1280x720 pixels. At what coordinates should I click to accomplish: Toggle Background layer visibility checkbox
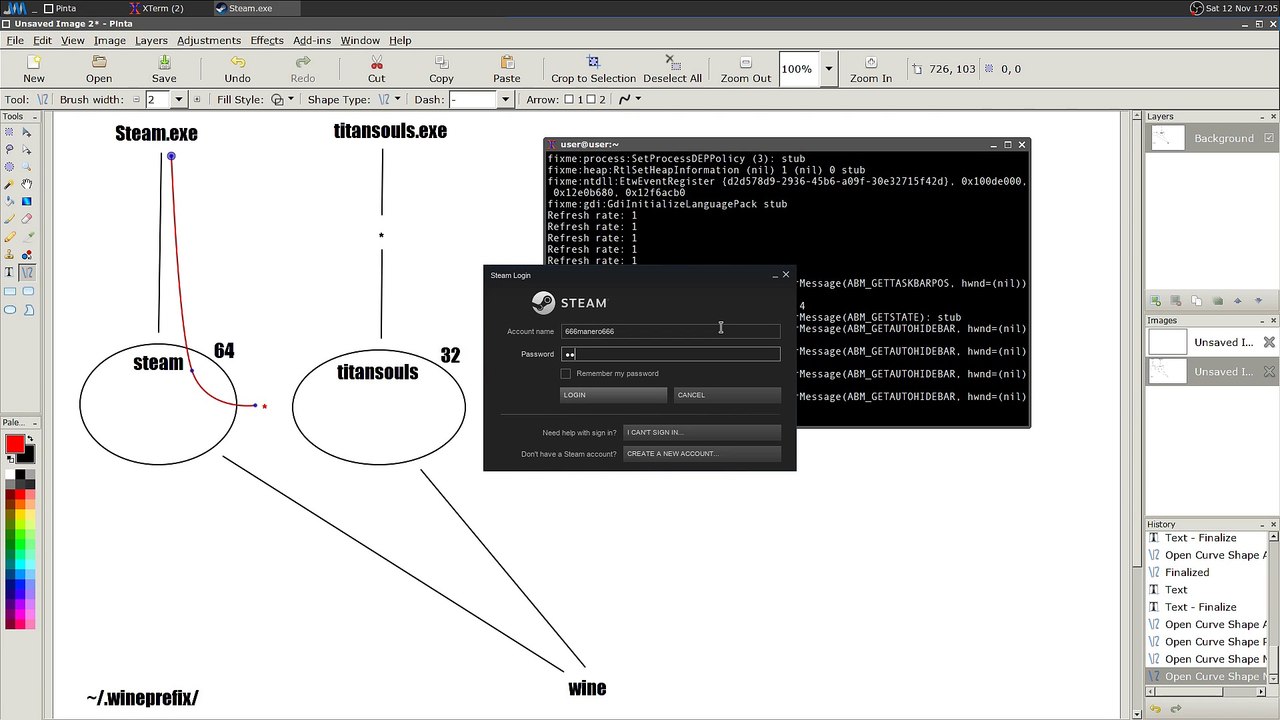[x=1270, y=138]
